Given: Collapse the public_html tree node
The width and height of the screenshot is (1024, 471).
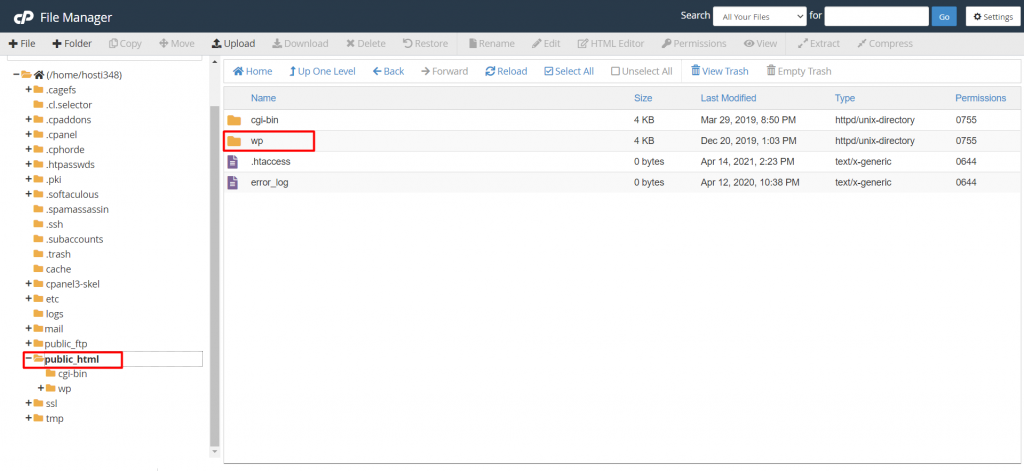Looking at the screenshot, I should coord(29,359).
